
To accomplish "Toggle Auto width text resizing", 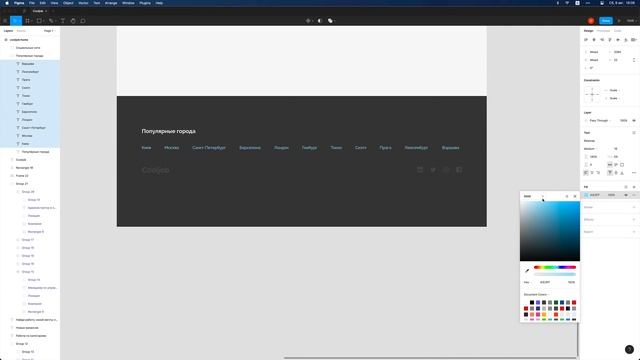I will point(610,164).
